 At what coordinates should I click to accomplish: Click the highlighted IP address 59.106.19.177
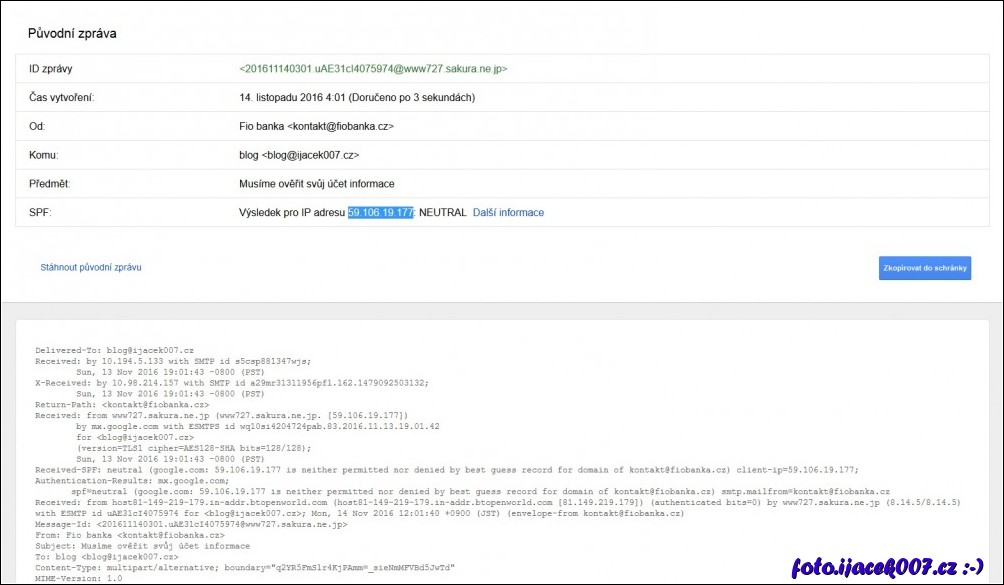pyautogui.click(x=381, y=213)
